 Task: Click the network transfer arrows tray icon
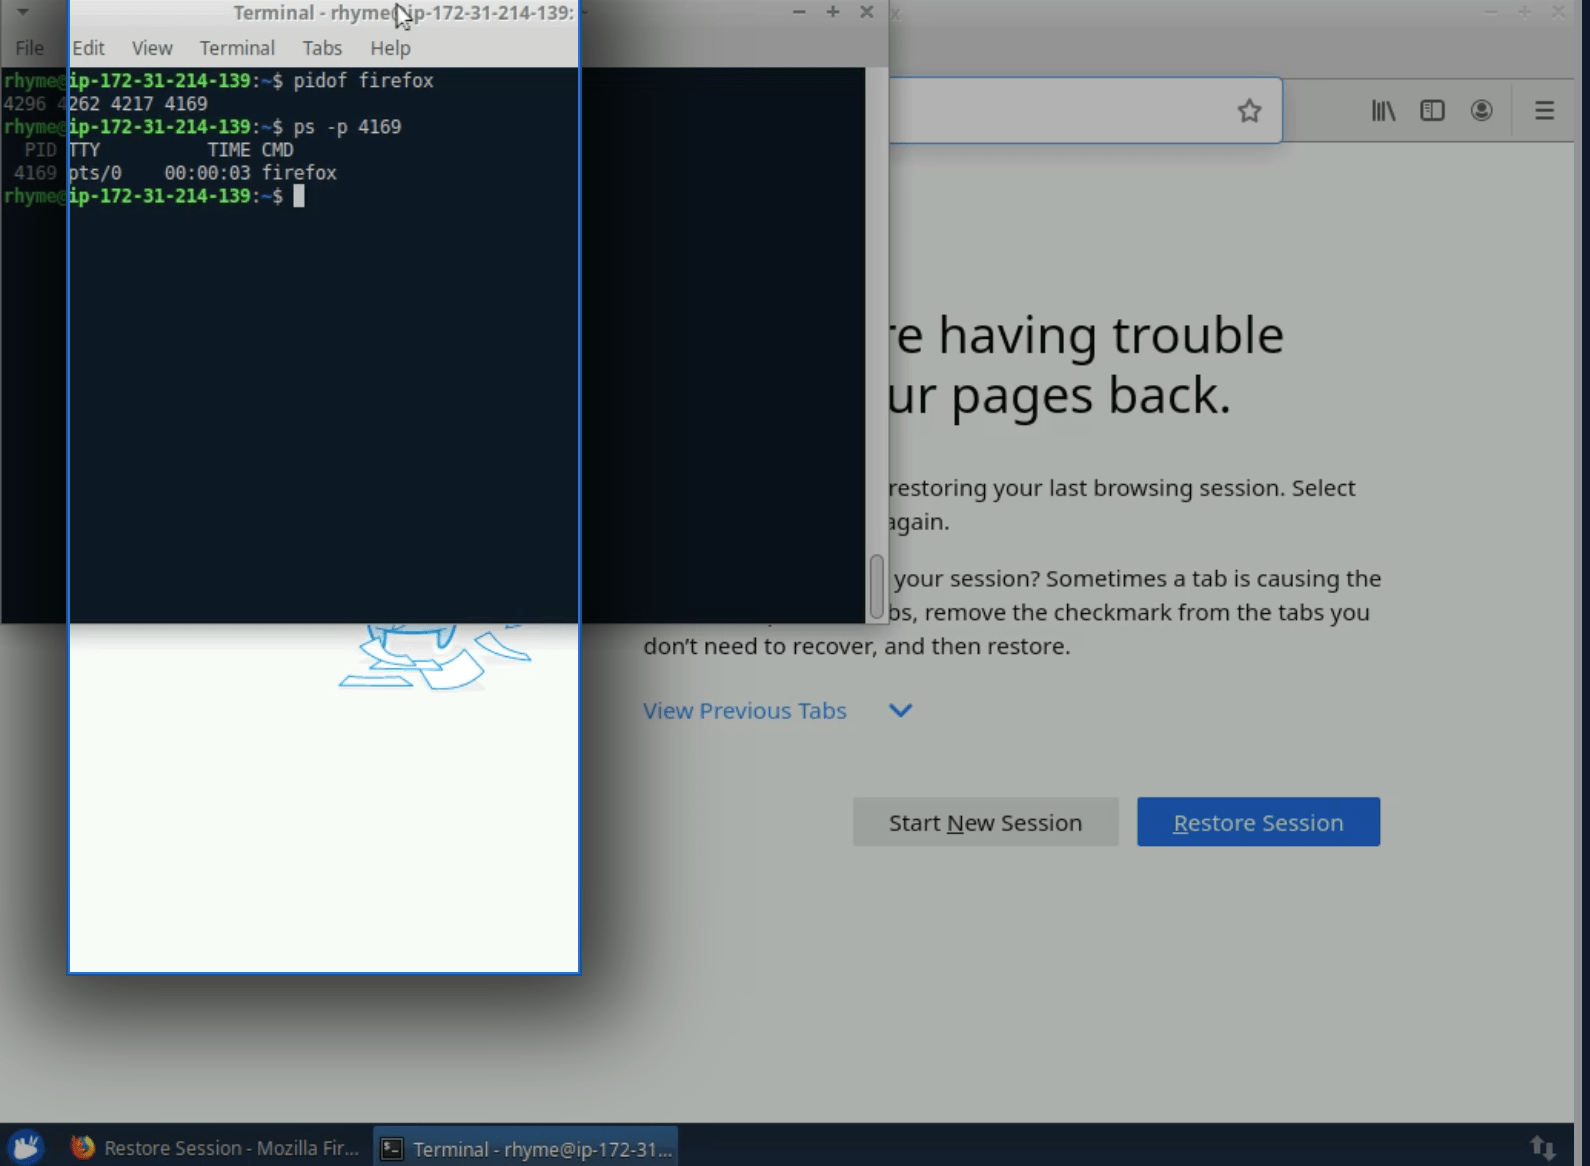point(1543,1147)
